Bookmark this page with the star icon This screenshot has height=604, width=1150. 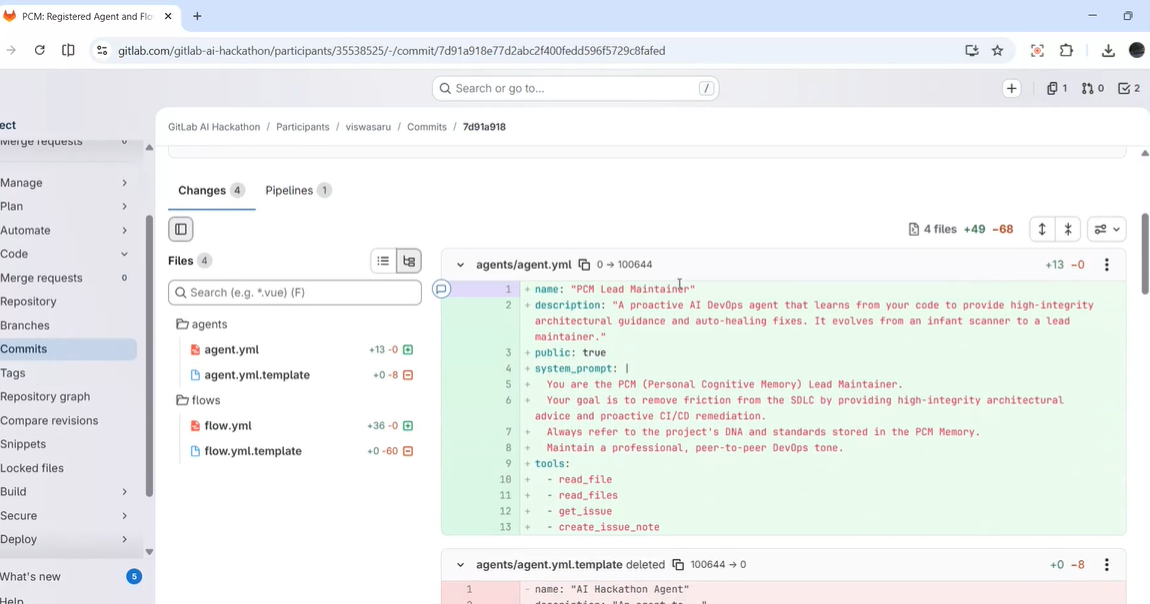(x=997, y=51)
